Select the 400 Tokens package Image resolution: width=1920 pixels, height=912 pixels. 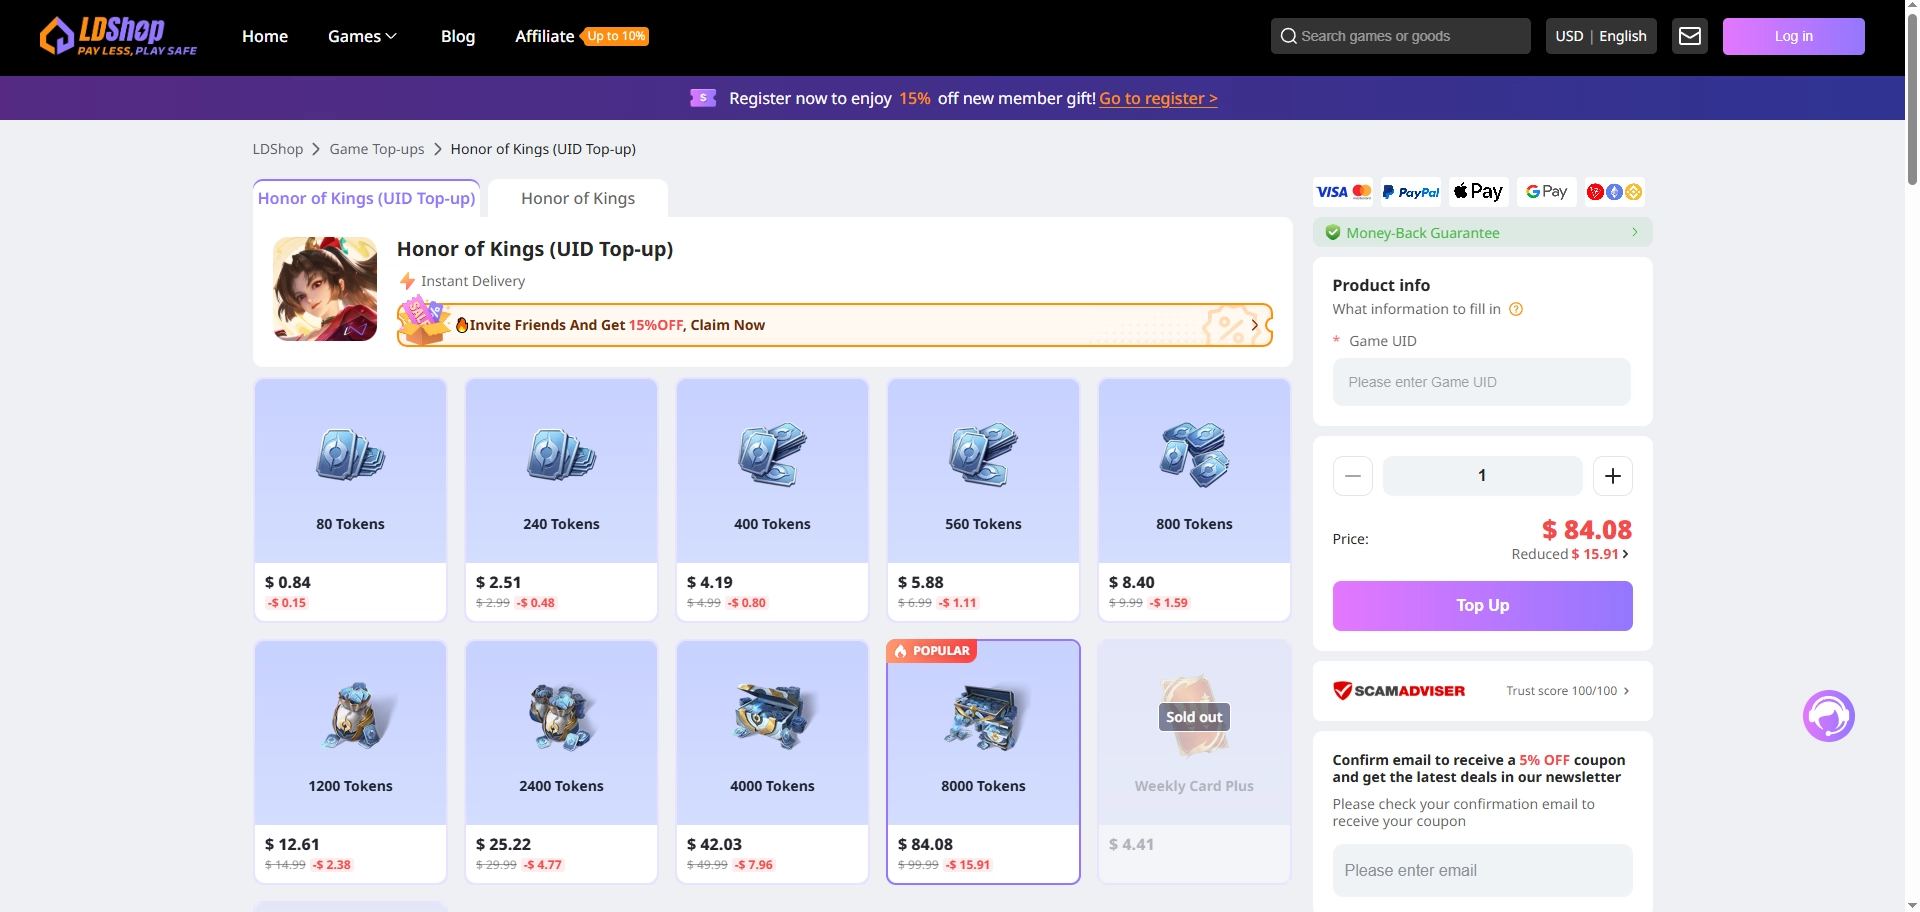point(772,500)
